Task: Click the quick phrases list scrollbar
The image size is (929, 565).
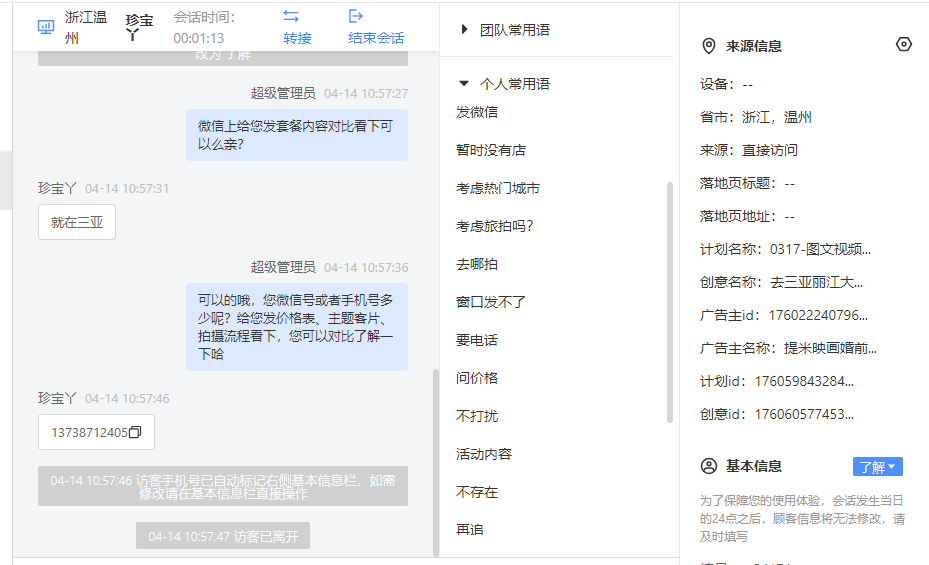Action: pos(670,302)
